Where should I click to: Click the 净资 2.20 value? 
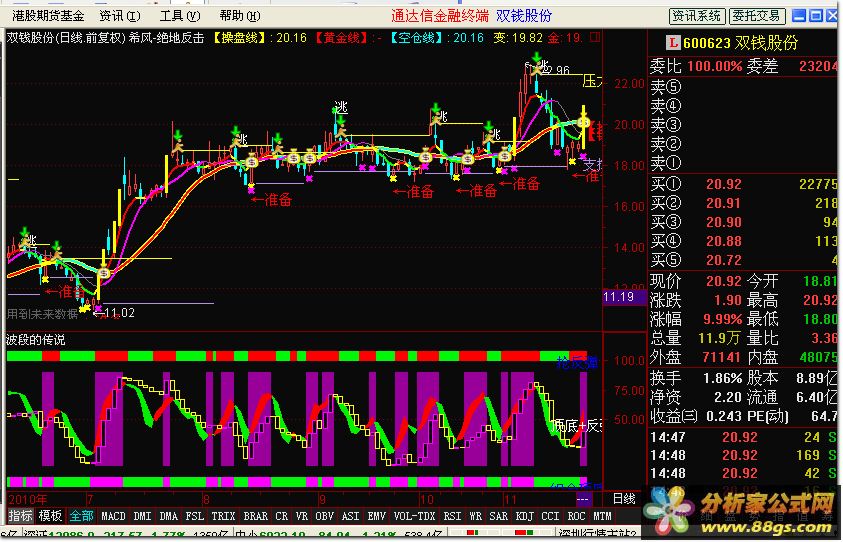point(728,397)
